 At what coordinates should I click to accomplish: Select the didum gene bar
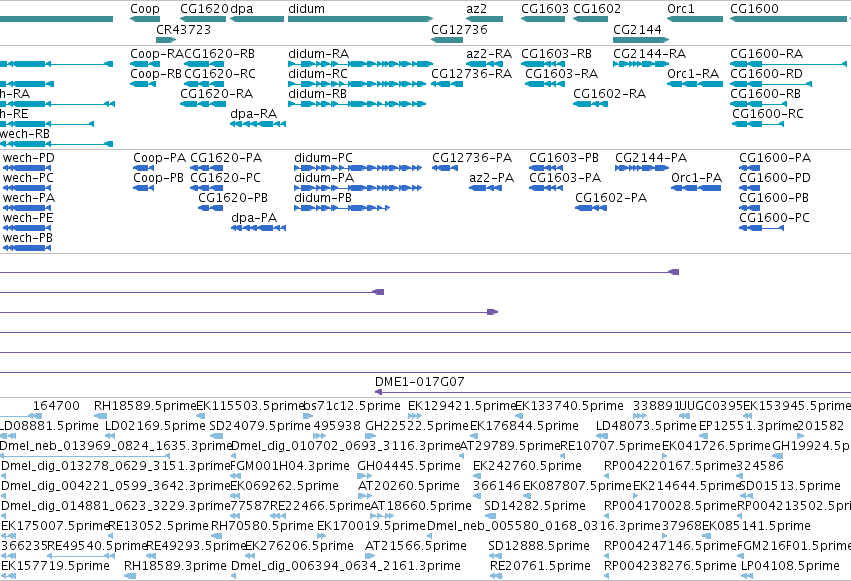pos(360,19)
